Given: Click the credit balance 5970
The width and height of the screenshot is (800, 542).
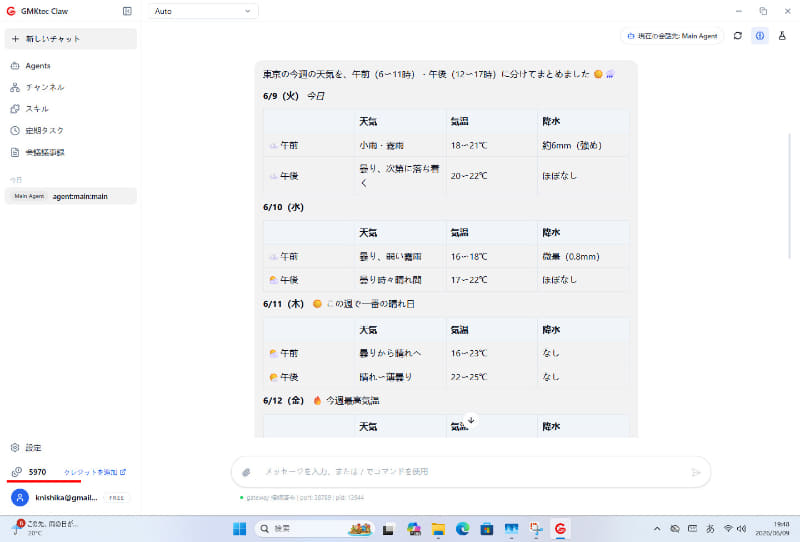Looking at the screenshot, I should [x=37, y=472].
